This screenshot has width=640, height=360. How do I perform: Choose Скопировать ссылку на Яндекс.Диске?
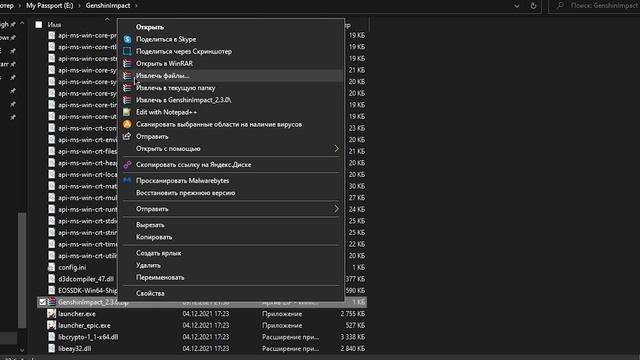pyautogui.click(x=193, y=164)
